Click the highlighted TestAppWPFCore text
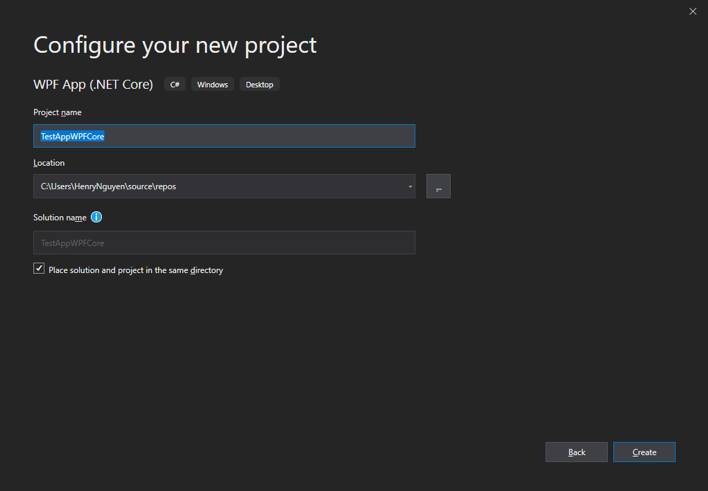Viewport: 708px width, 491px height. (73, 136)
